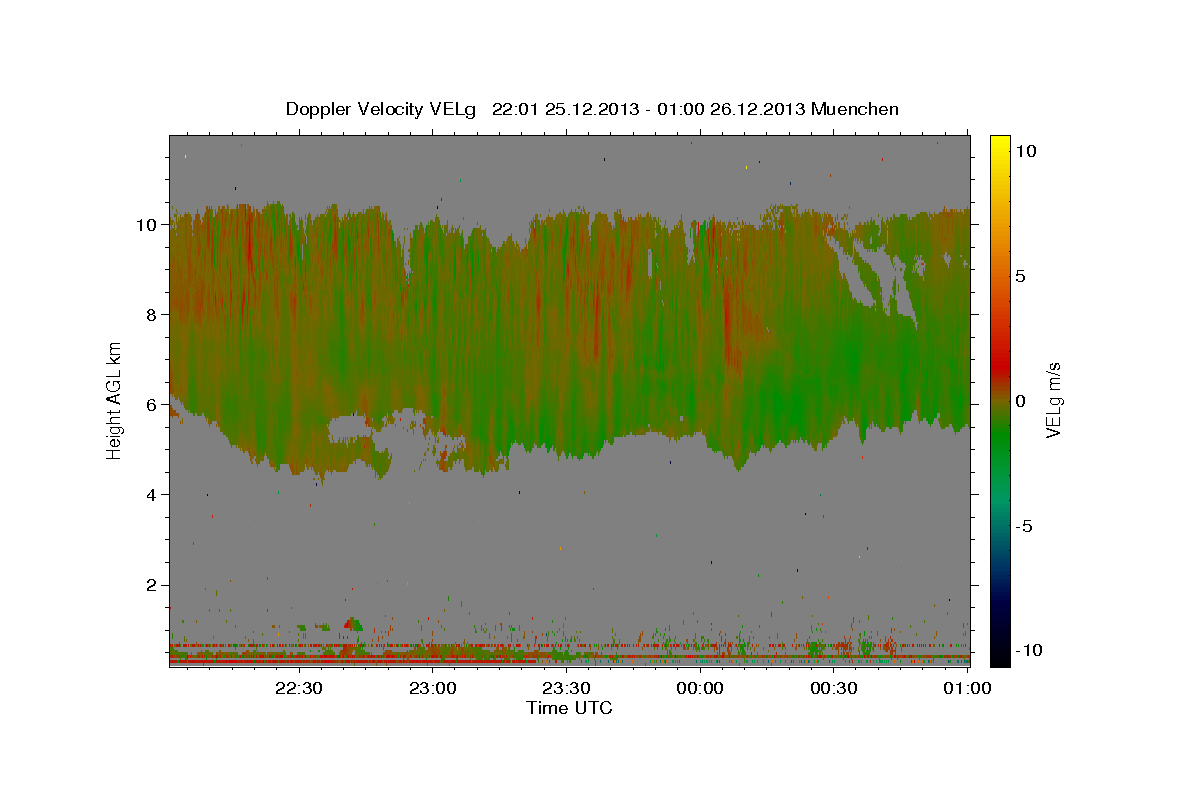The height and width of the screenshot is (800, 1200).
Task: Click the 'Height AGL km' axis title
Action: (115, 400)
